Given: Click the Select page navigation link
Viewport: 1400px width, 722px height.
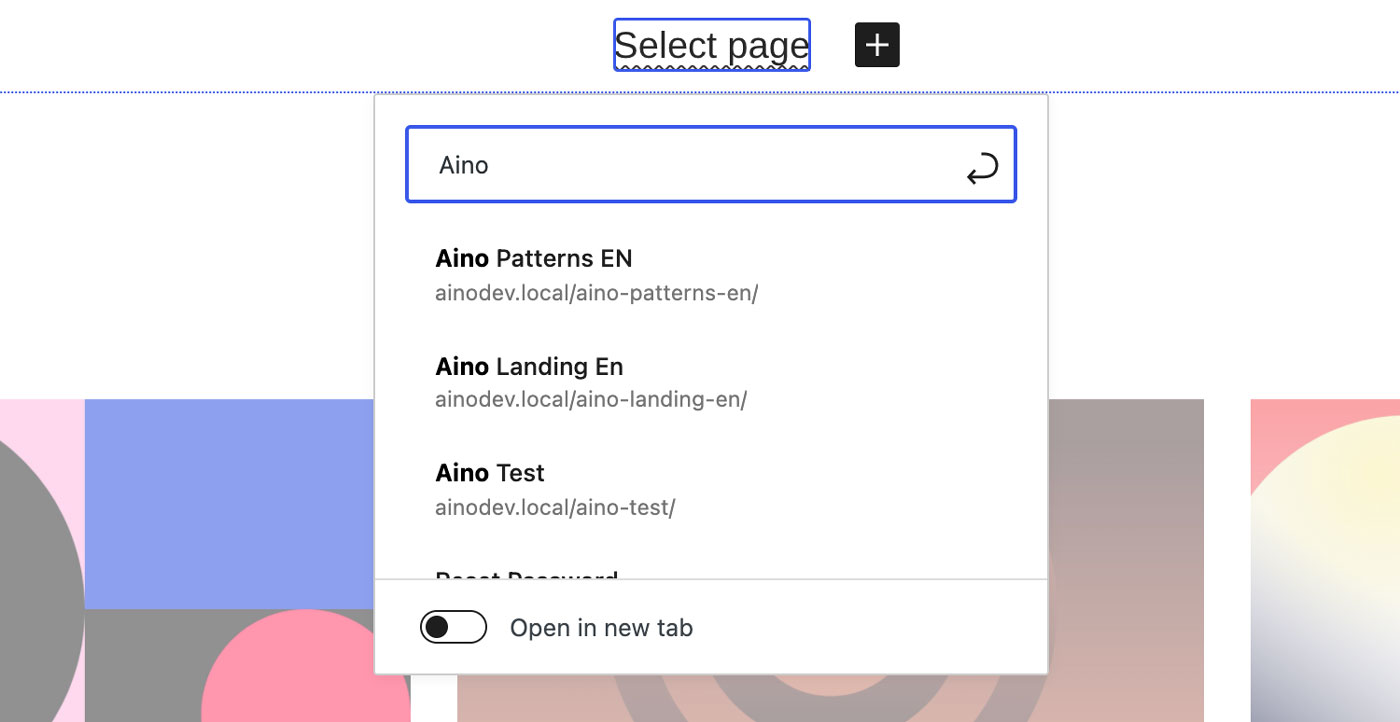Looking at the screenshot, I should click(x=712, y=45).
